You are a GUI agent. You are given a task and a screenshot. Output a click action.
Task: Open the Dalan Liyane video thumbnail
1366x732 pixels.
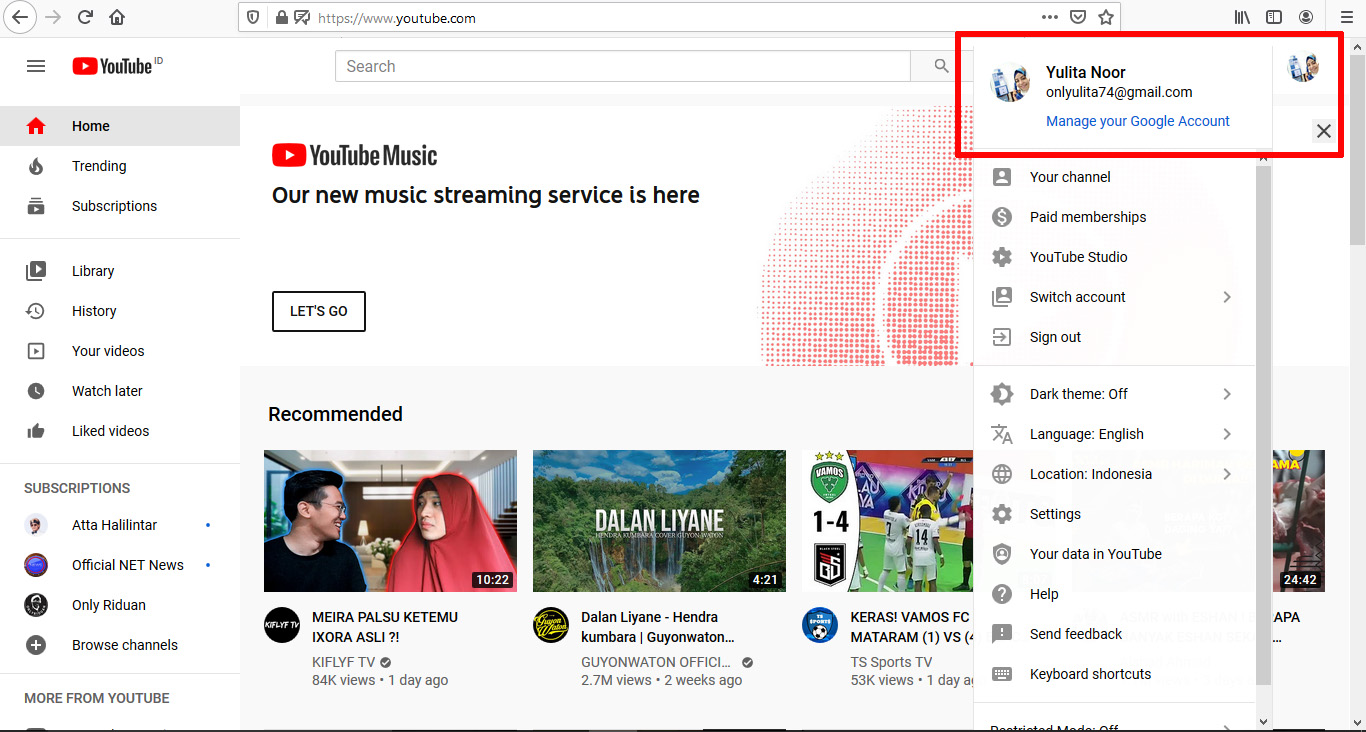coord(658,520)
